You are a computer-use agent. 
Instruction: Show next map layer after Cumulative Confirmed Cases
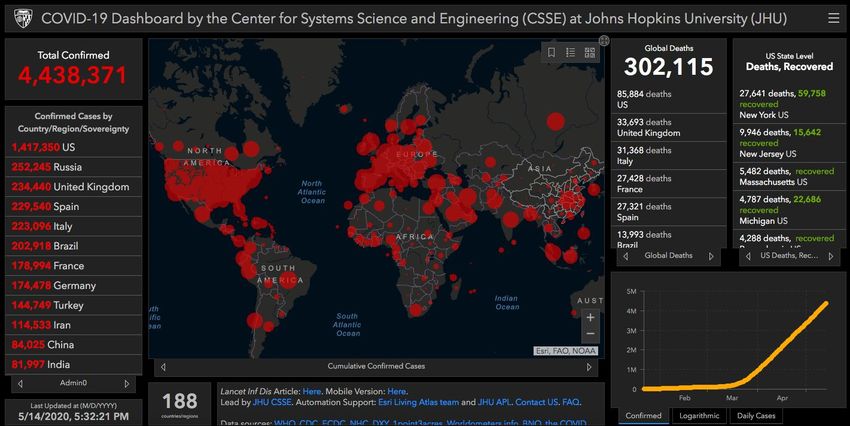coord(589,367)
